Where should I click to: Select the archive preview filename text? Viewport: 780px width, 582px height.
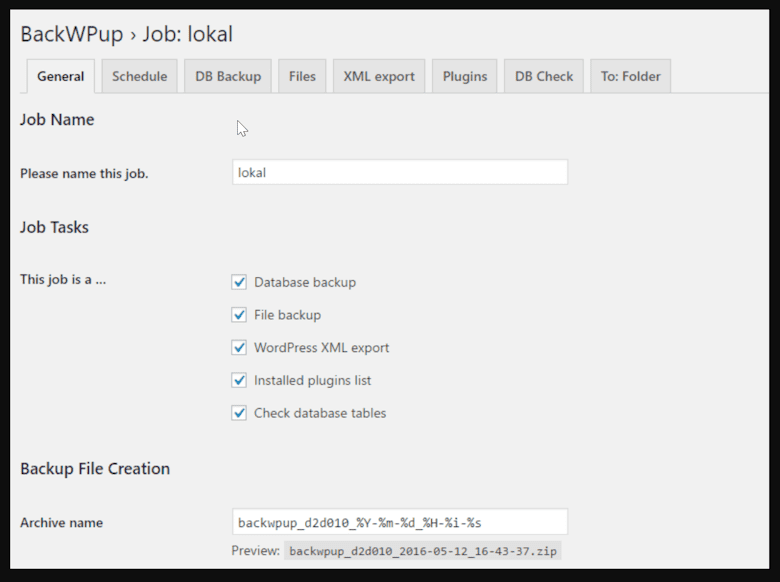coord(423,551)
